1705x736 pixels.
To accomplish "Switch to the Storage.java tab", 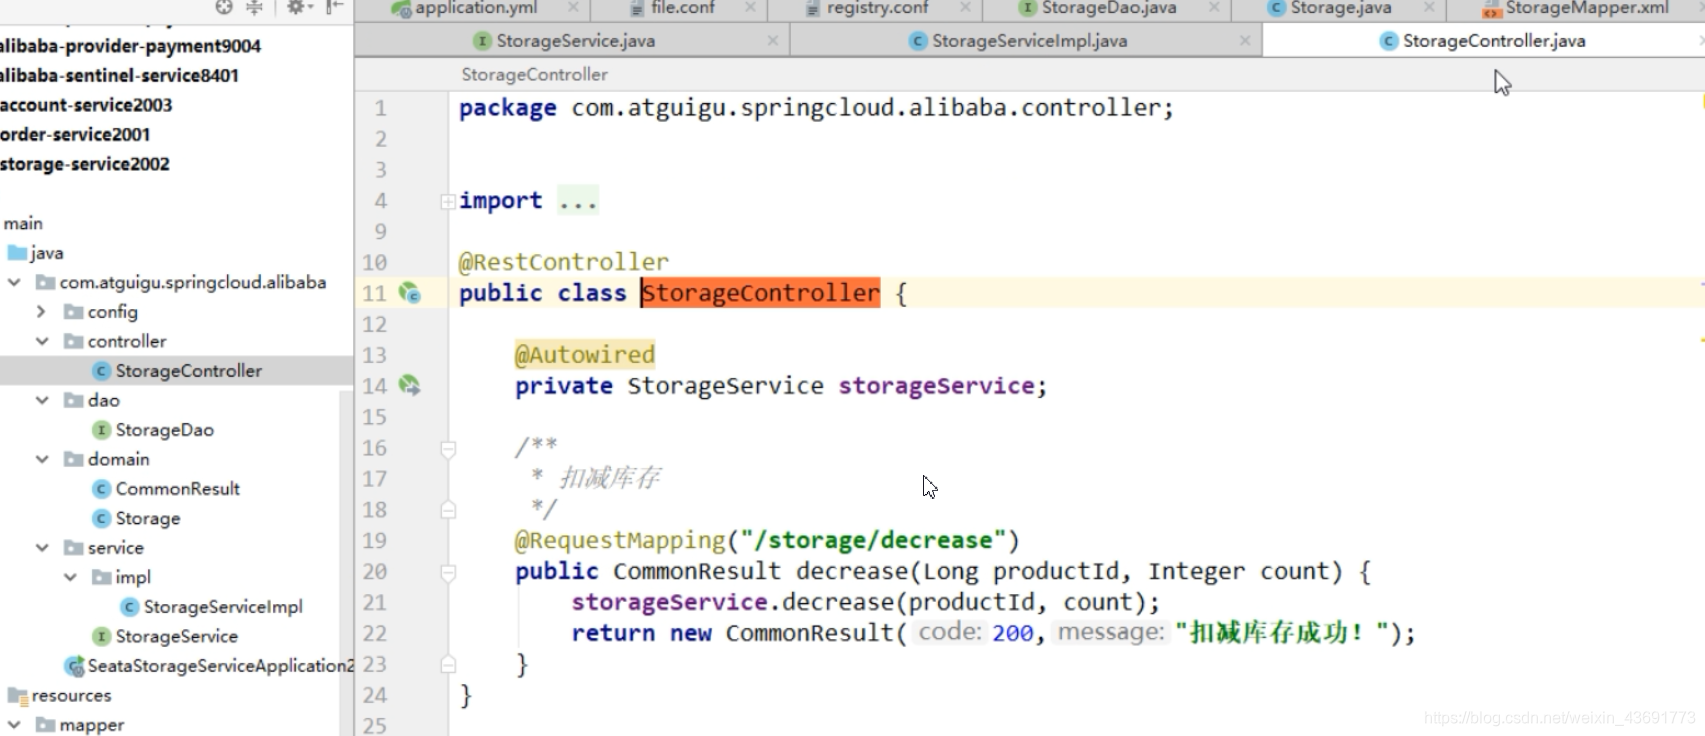I will point(1340,8).
